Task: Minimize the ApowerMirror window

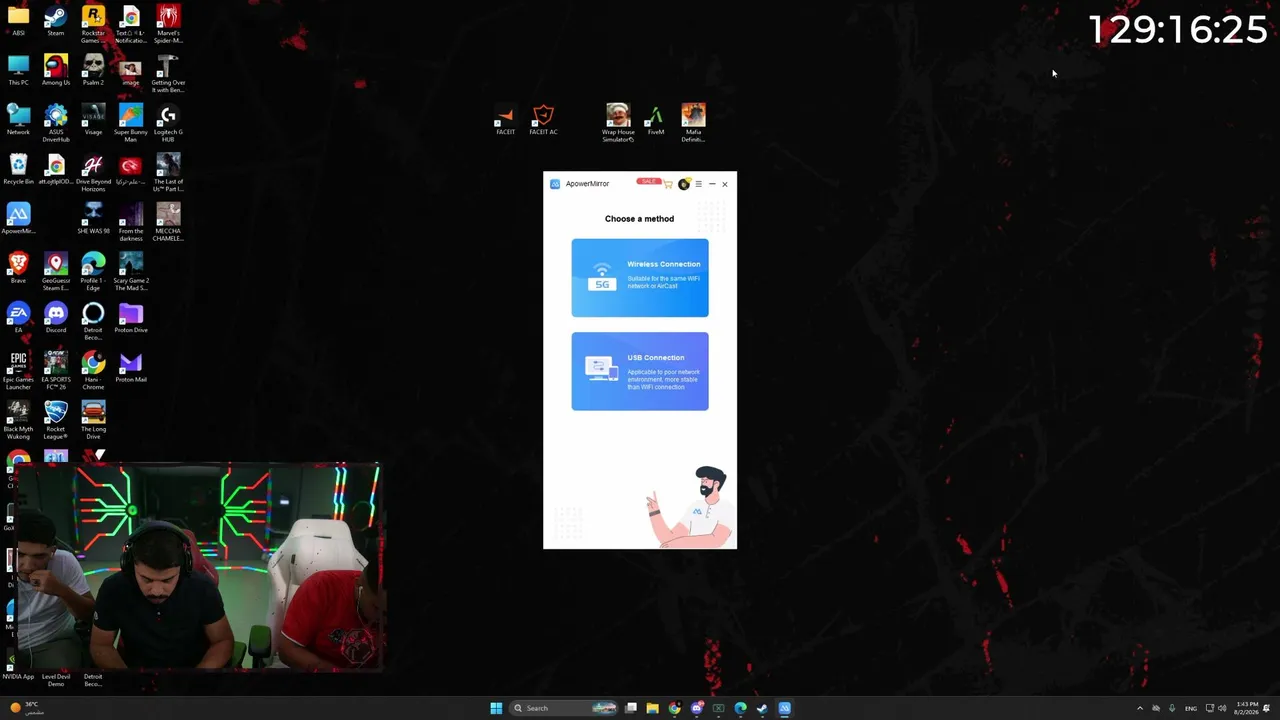Action: (x=712, y=184)
